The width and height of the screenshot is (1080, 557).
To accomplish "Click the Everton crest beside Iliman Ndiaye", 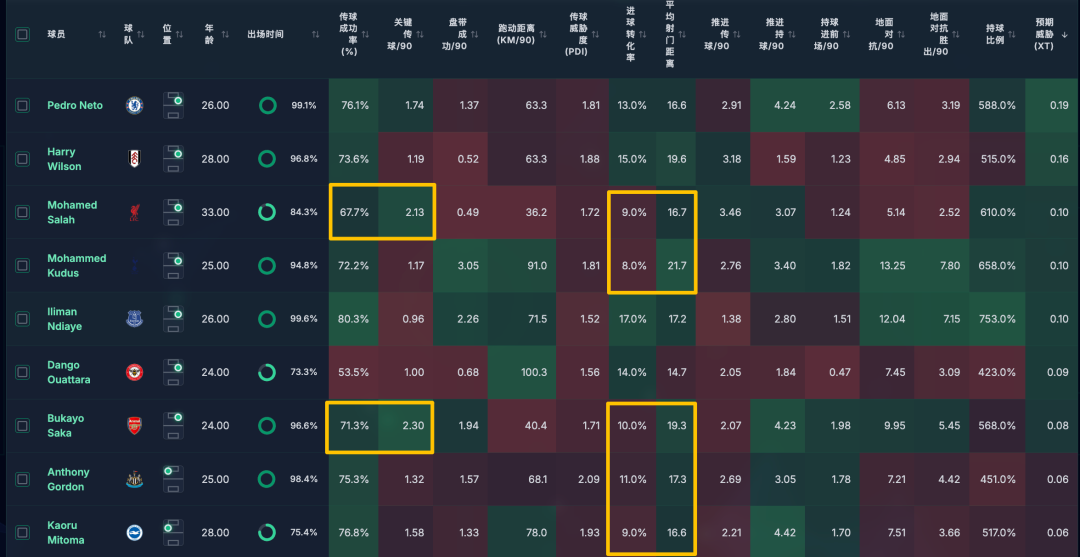I will pyautogui.click(x=134, y=319).
